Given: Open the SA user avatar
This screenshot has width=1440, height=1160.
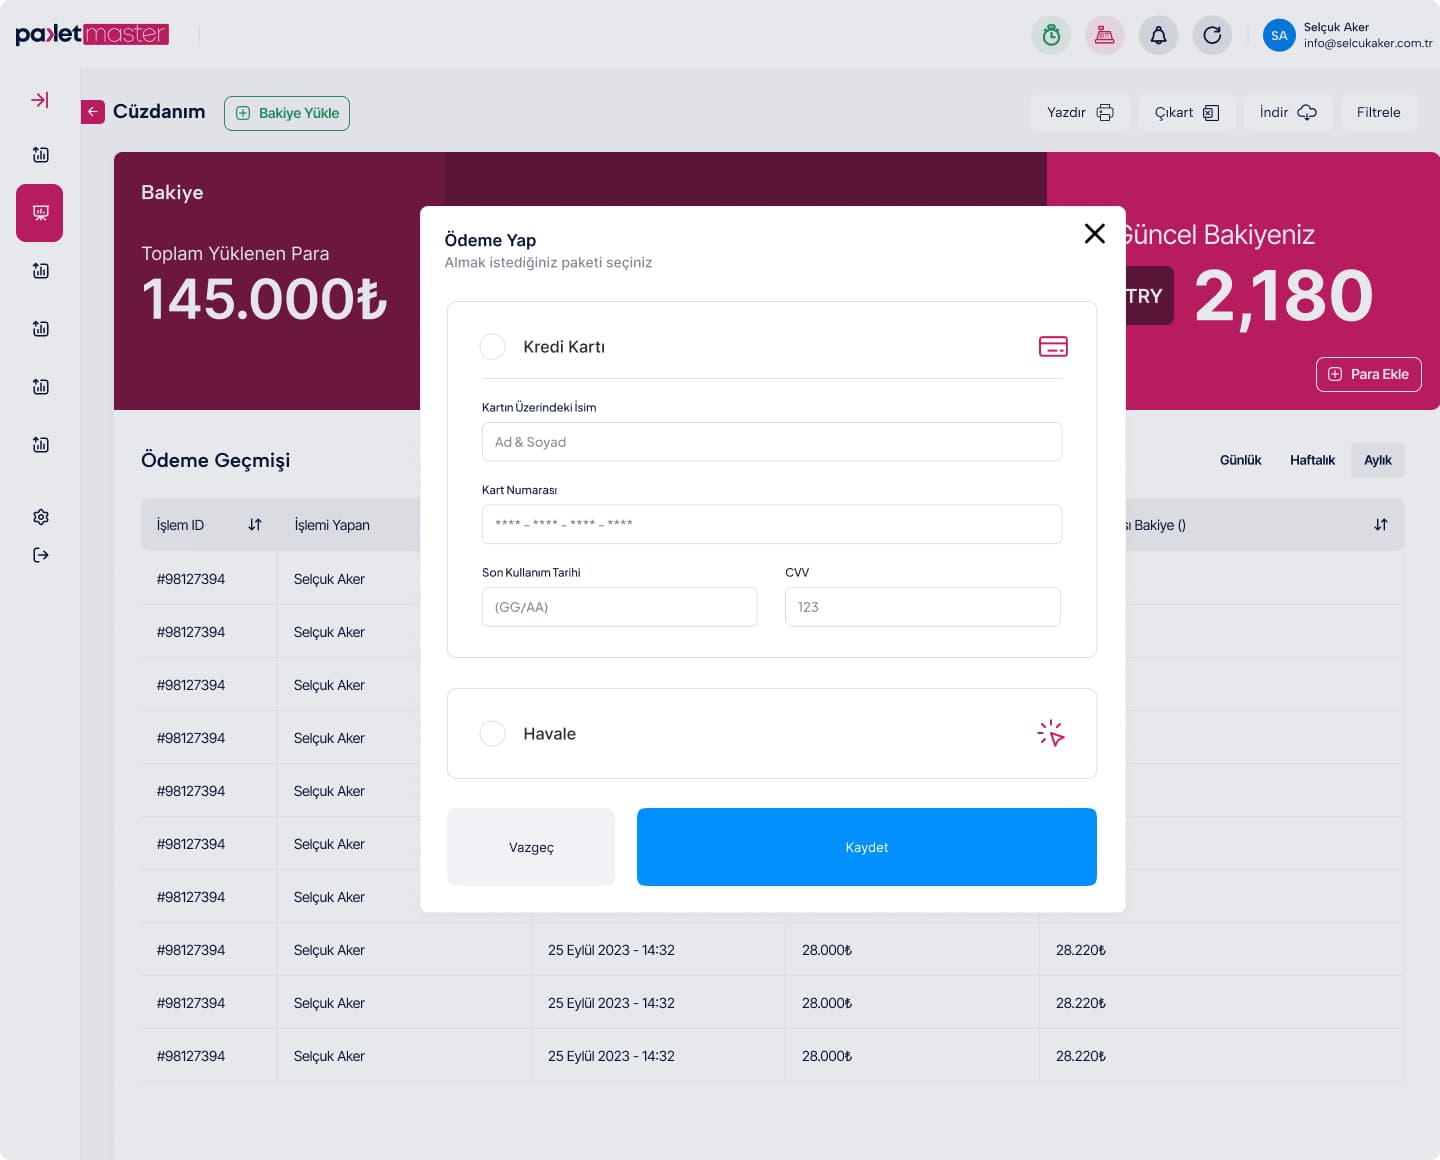Looking at the screenshot, I should tap(1279, 35).
